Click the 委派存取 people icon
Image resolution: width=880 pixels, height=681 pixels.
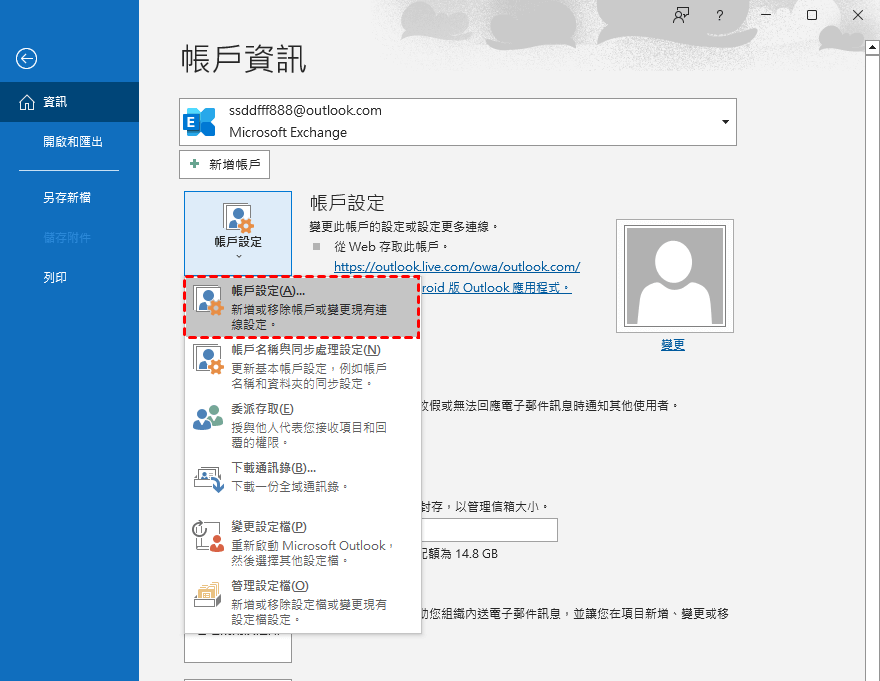click(x=208, y=419)
